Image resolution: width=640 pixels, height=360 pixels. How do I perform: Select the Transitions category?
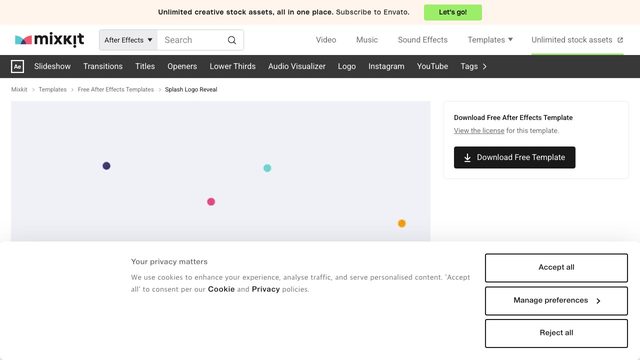(x=103, y=66)
